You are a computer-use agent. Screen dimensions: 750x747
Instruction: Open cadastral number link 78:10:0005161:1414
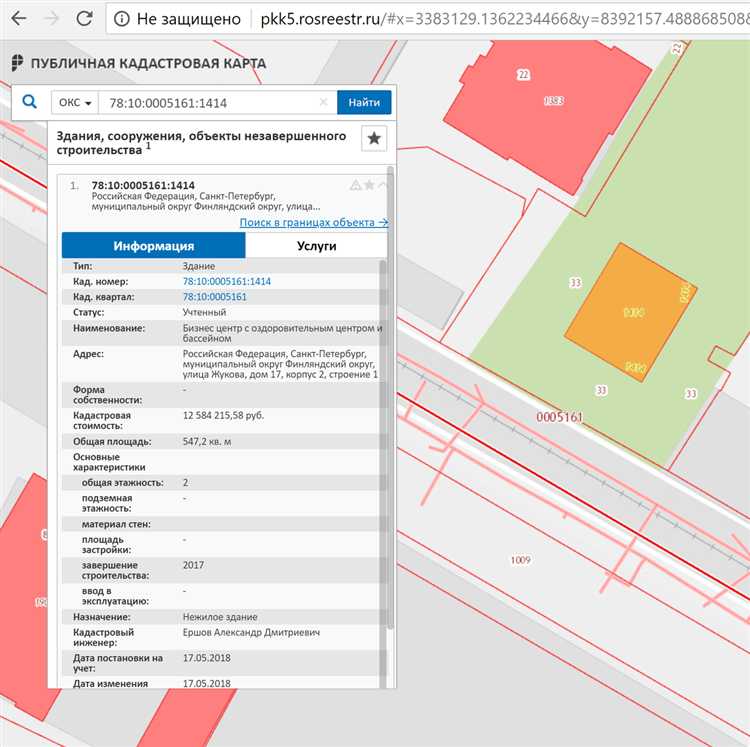tap(226, 282)
